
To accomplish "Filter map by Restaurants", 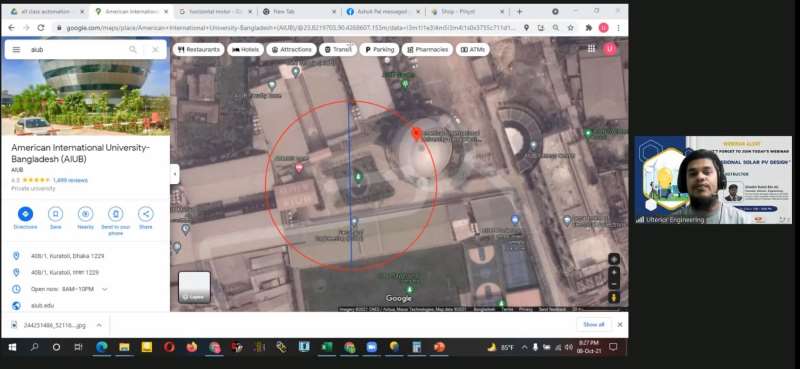I will (199, 50).
